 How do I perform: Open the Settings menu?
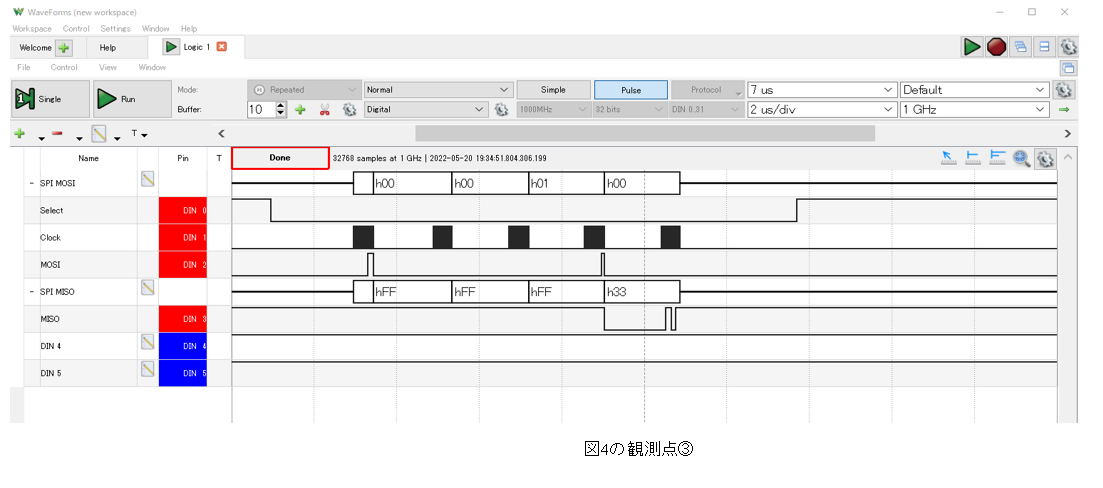pos(115,29)
